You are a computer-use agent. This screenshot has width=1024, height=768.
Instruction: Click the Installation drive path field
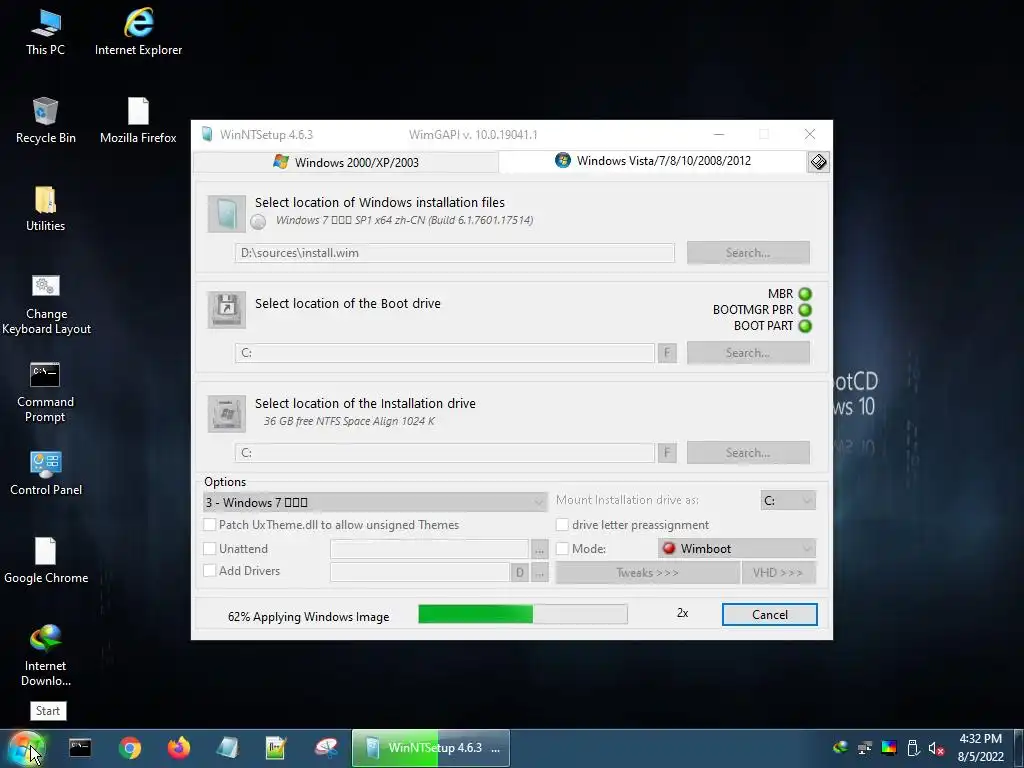click(445, 453)
